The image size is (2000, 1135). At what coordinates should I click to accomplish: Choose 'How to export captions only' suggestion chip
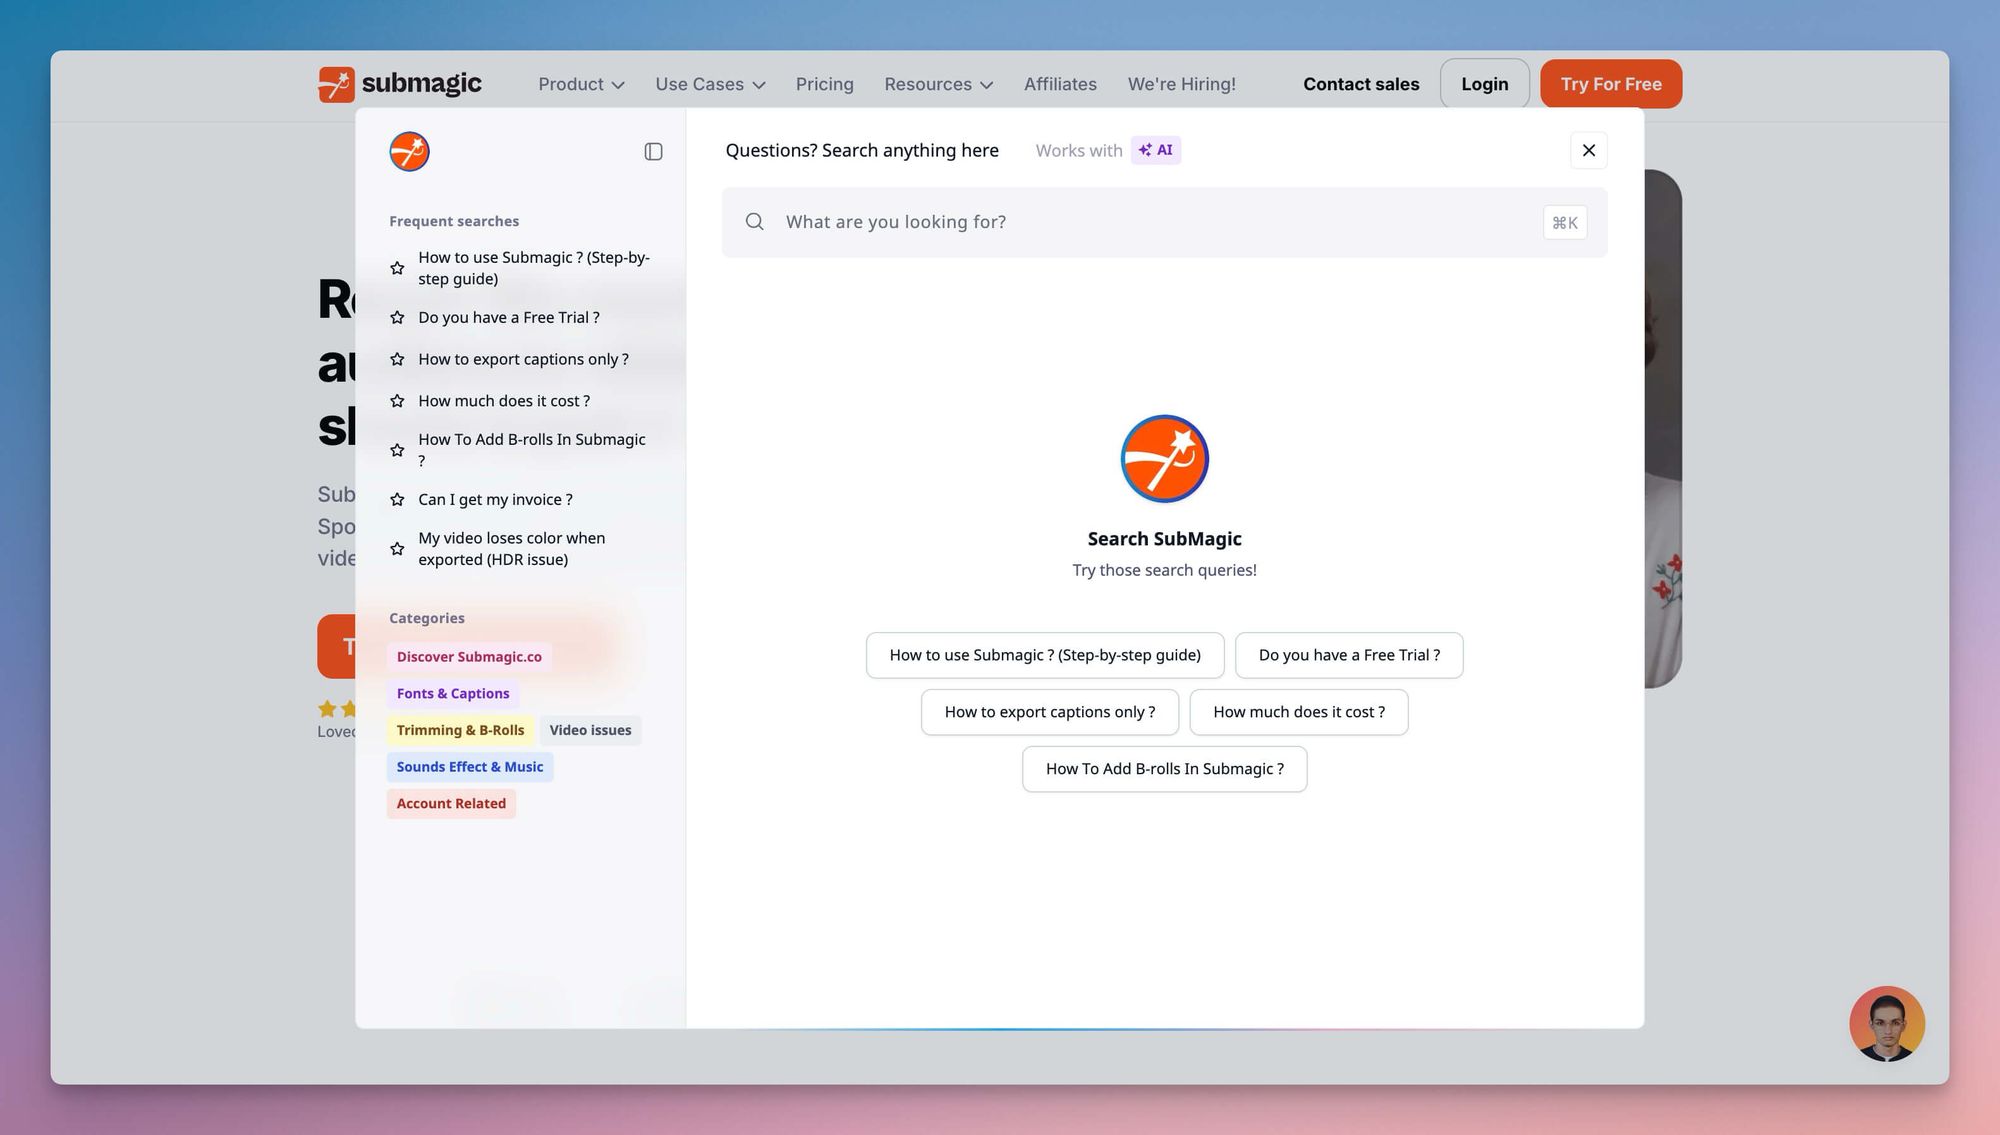pos(1049,712)
